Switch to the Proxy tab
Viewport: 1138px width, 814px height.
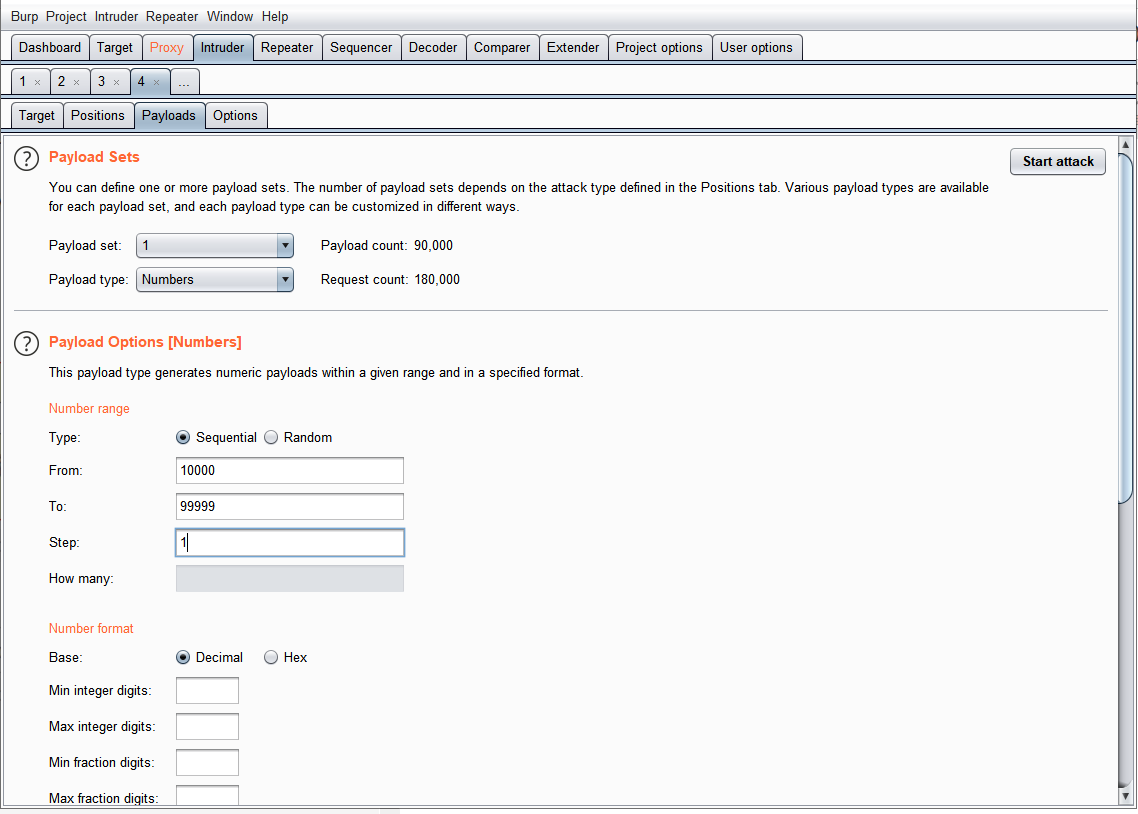tap(167, 48)
